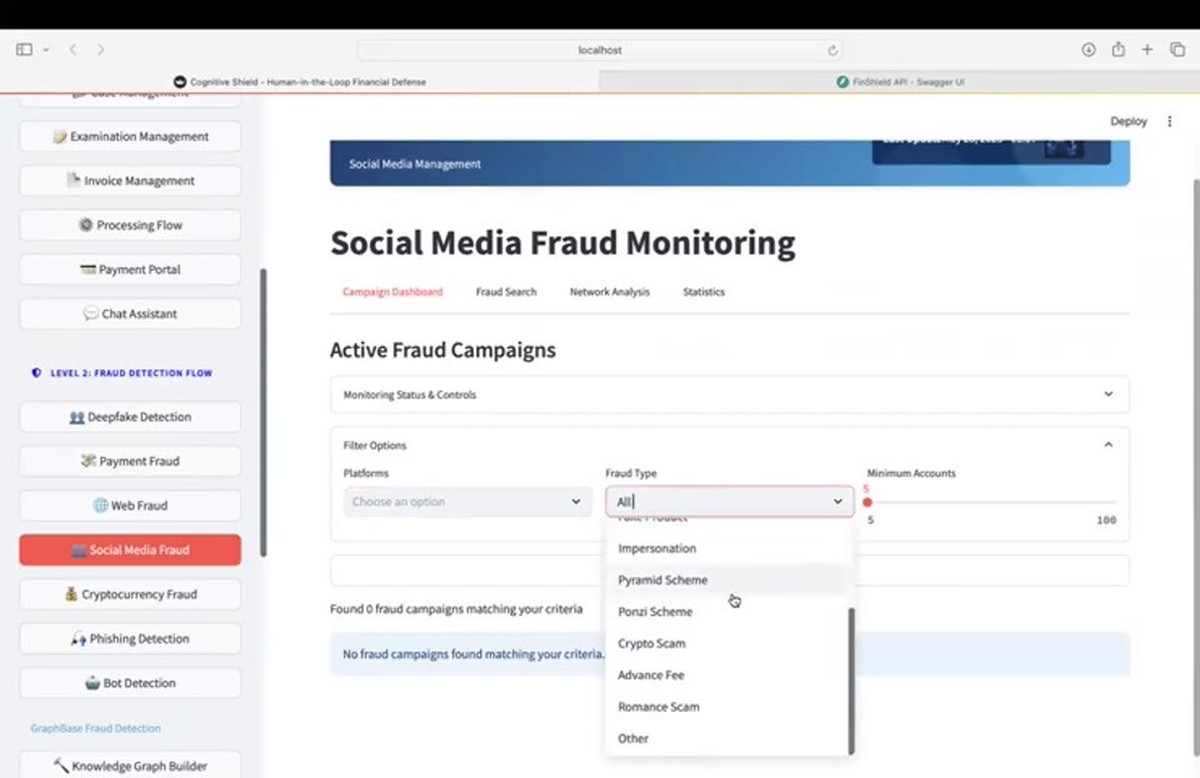This screenshot has height=778, width=1200.
Task: Select Social Media Fraud in sidebar
Action: (x=130, y=550)
